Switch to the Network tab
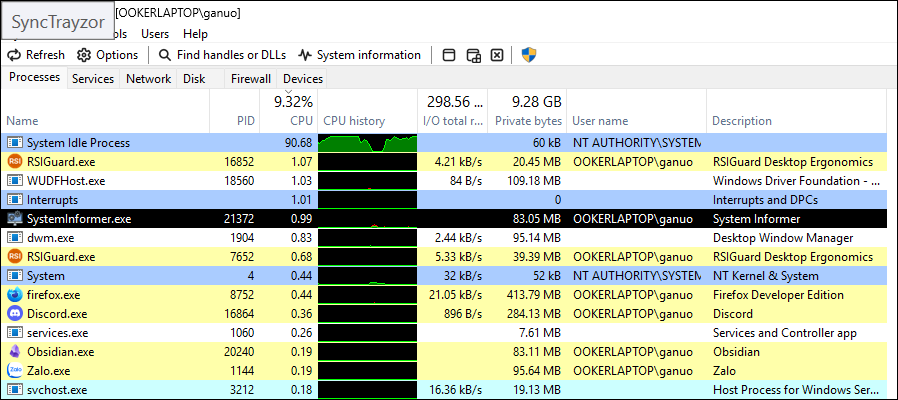898x400 pixels. coord(148,79)
